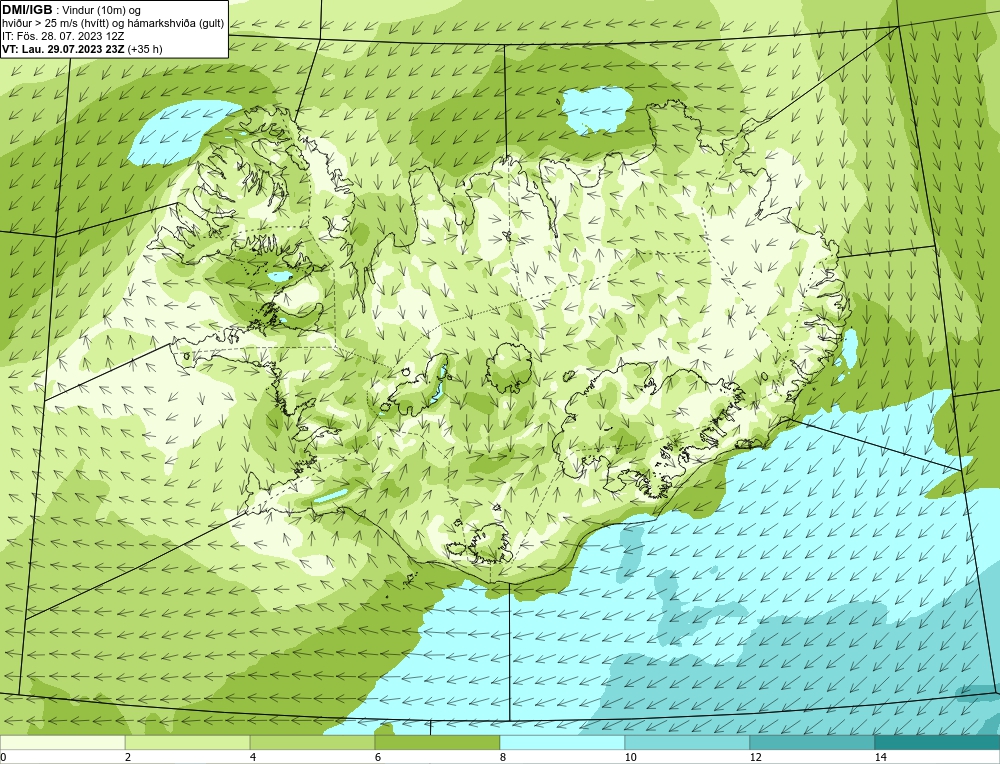
Task: Click the legend value '6'
Action: tap(378, 757)
